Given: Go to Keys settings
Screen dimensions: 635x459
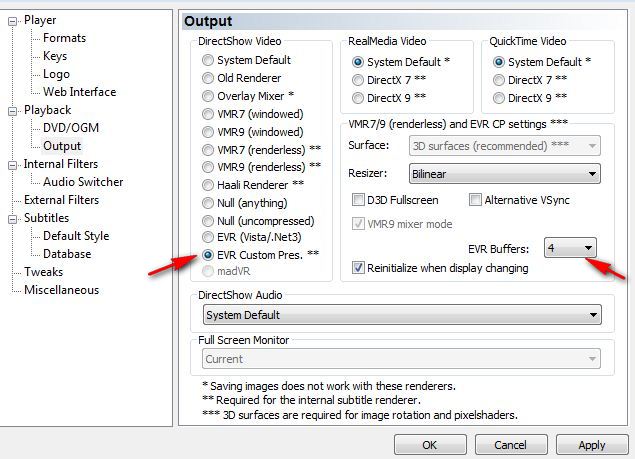Looking at the screenshot, I should tap(55, 56).
